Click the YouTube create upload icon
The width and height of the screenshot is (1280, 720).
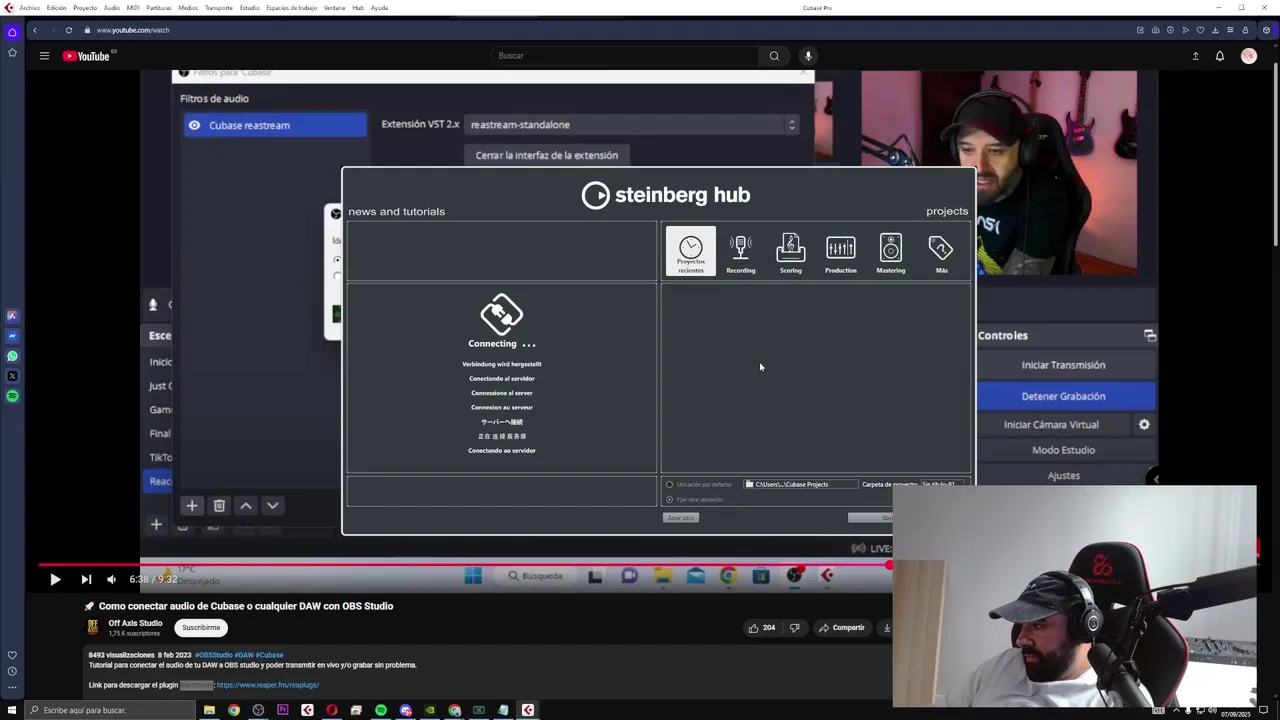(1195, 56)
